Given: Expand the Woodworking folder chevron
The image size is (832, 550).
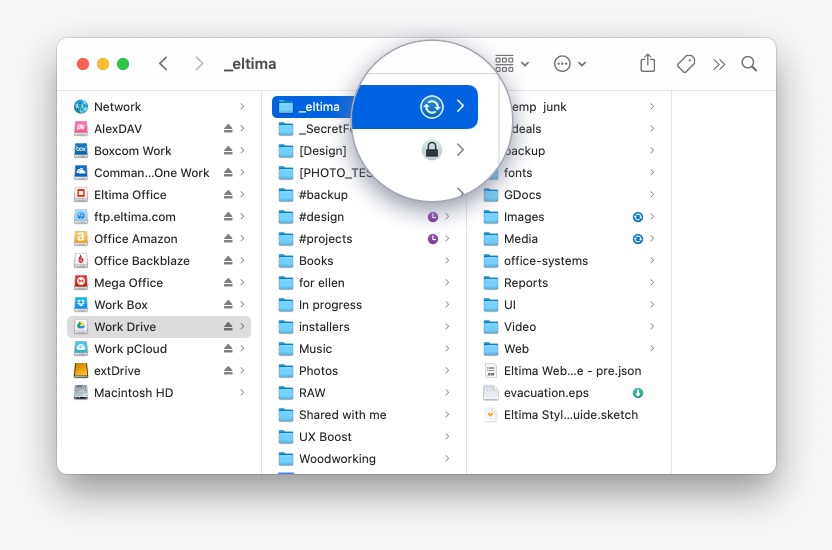Looking at the screenshot, I should tap(447, 458).
